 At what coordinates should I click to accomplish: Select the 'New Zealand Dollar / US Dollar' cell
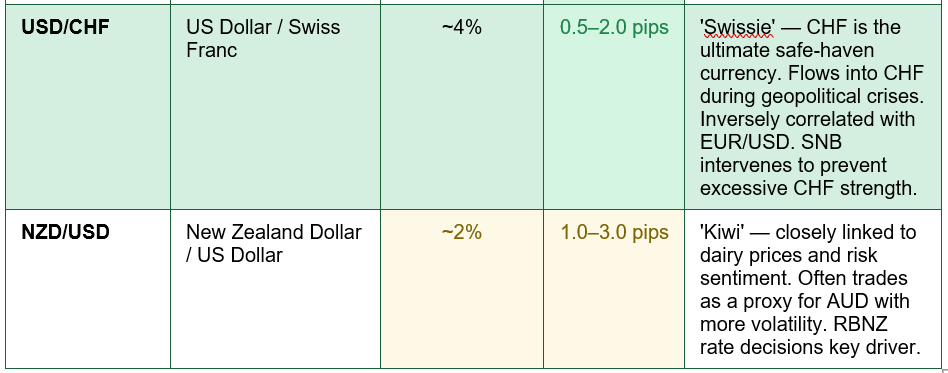[x=275, y=288]
